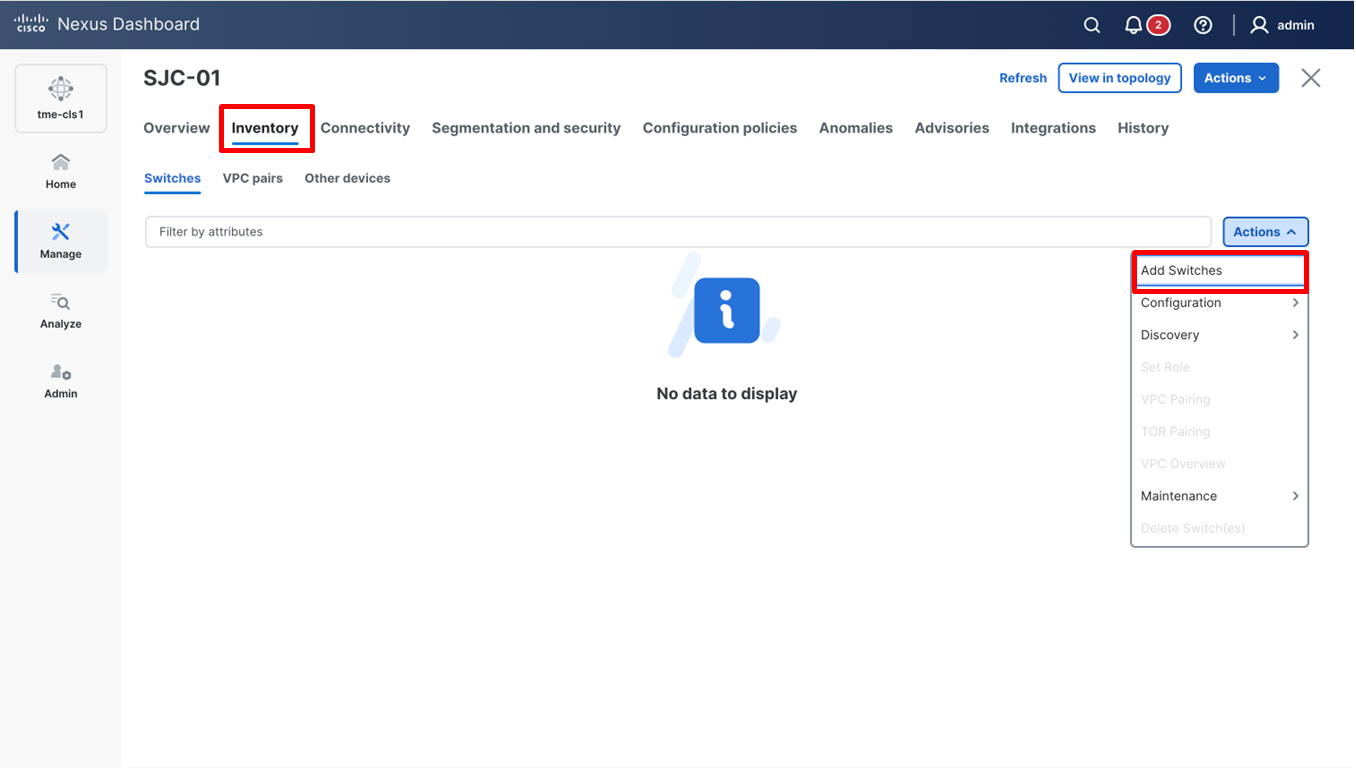Select Home in the left sidebar

60,170
